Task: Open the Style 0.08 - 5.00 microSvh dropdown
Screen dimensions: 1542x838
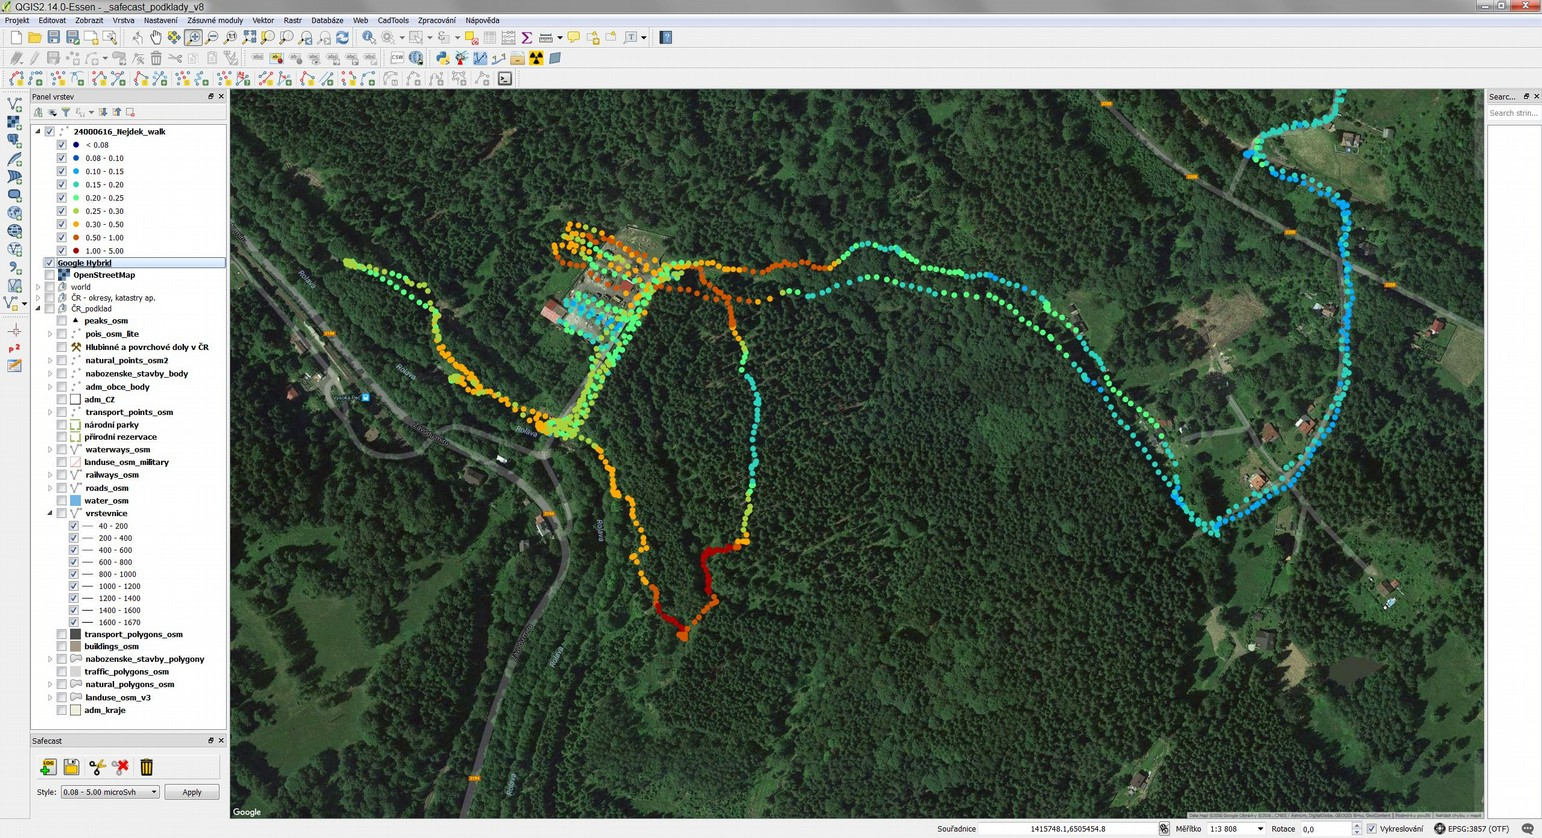Action: pyautogui.click(x=110, y=792)
